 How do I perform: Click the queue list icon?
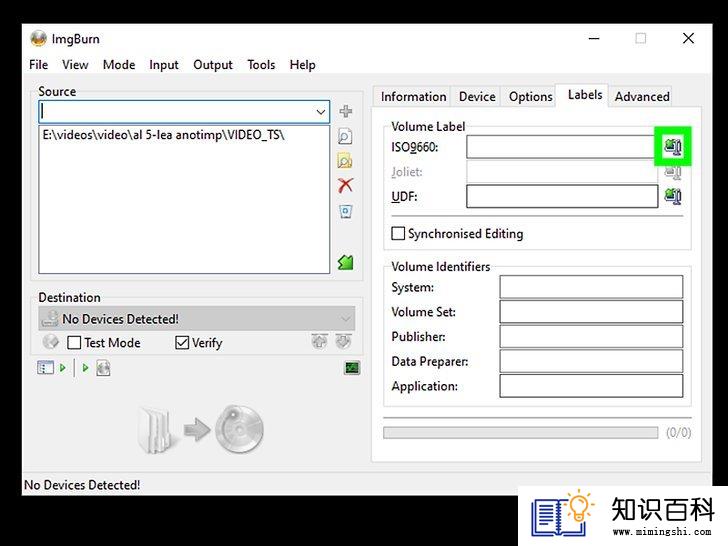(45, 368)
